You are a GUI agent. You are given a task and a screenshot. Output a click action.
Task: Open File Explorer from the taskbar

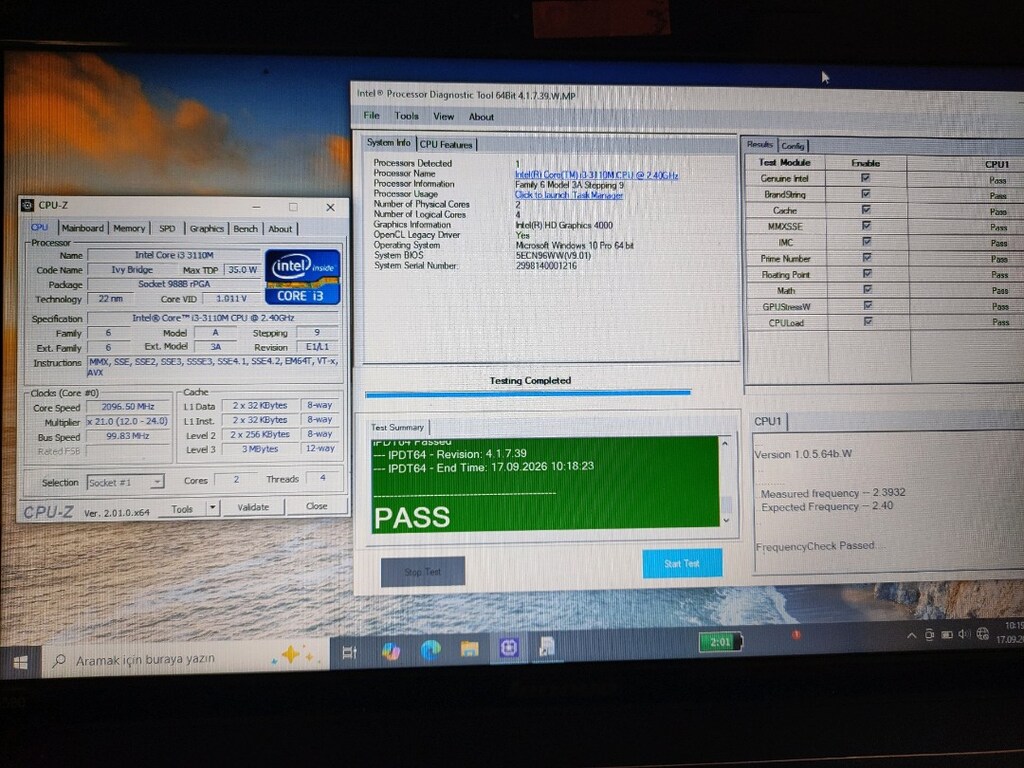469,648
